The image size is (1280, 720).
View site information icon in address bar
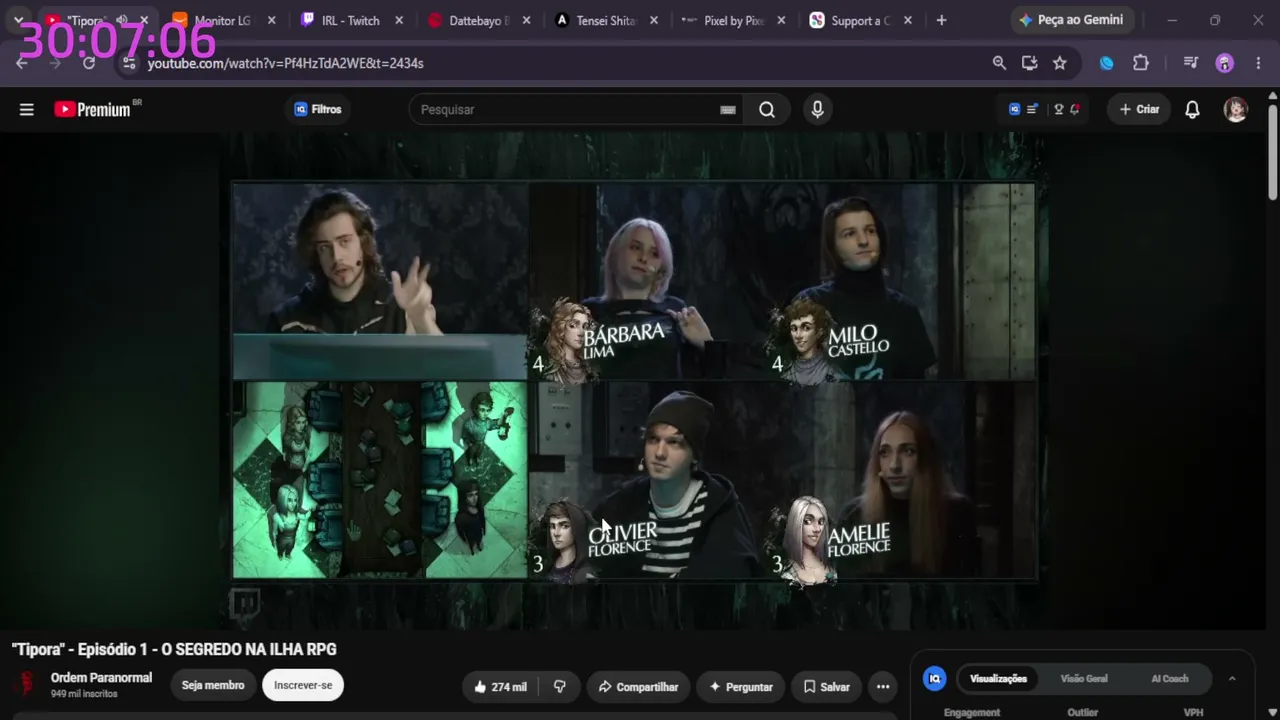coord(128,63)
